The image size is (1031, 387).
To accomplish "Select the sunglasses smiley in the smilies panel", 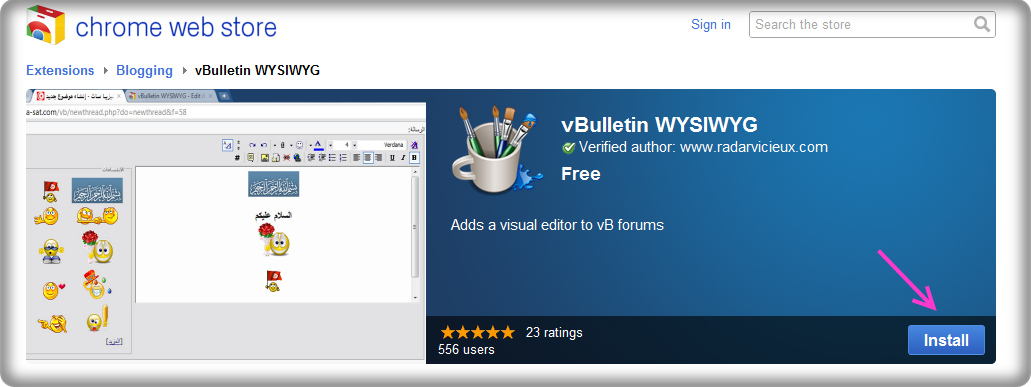I will tap(51, 251).
